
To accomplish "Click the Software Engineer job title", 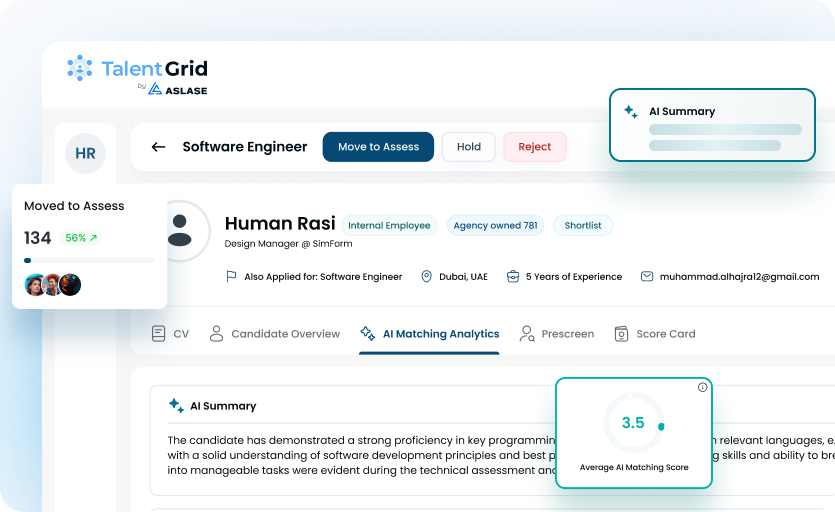I will click(x=245, y=147).
